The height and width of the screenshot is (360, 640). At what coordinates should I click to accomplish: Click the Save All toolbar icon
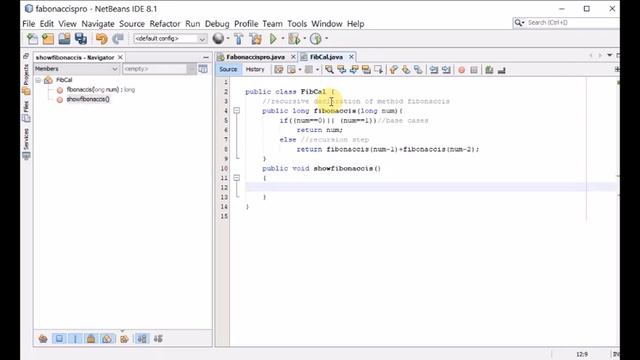point(81,39)
